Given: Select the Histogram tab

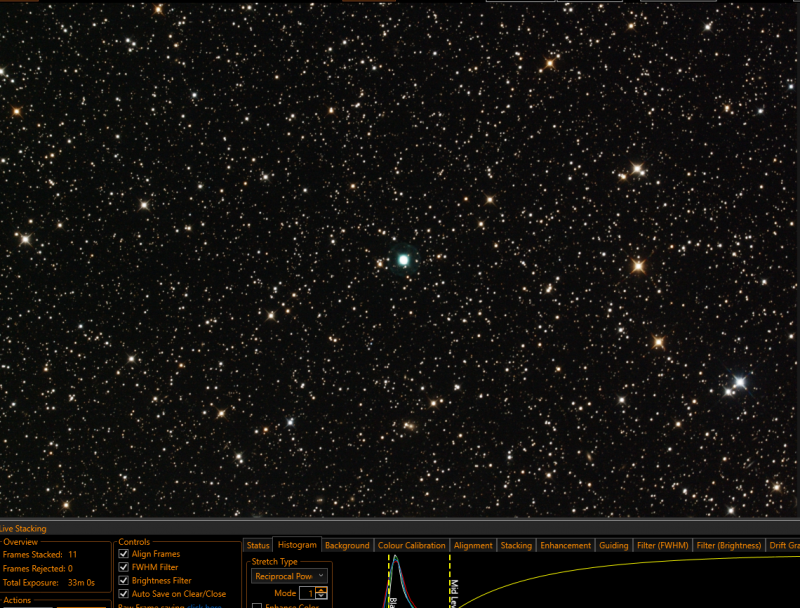Looking at the screenshot, I should click(x=297, y=545).
